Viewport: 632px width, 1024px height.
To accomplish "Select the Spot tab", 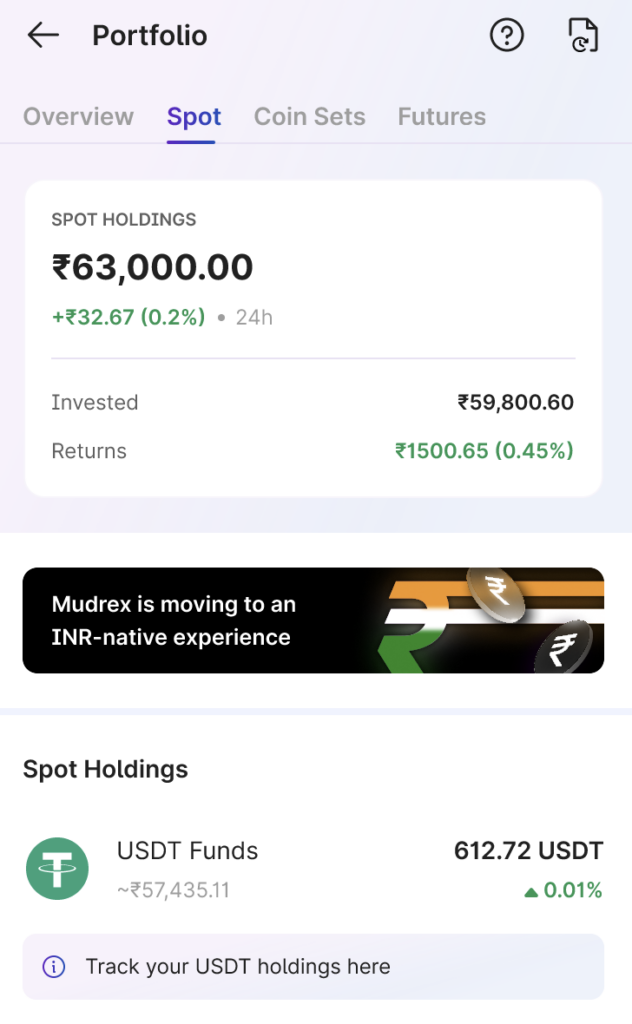I will (194, 117).
